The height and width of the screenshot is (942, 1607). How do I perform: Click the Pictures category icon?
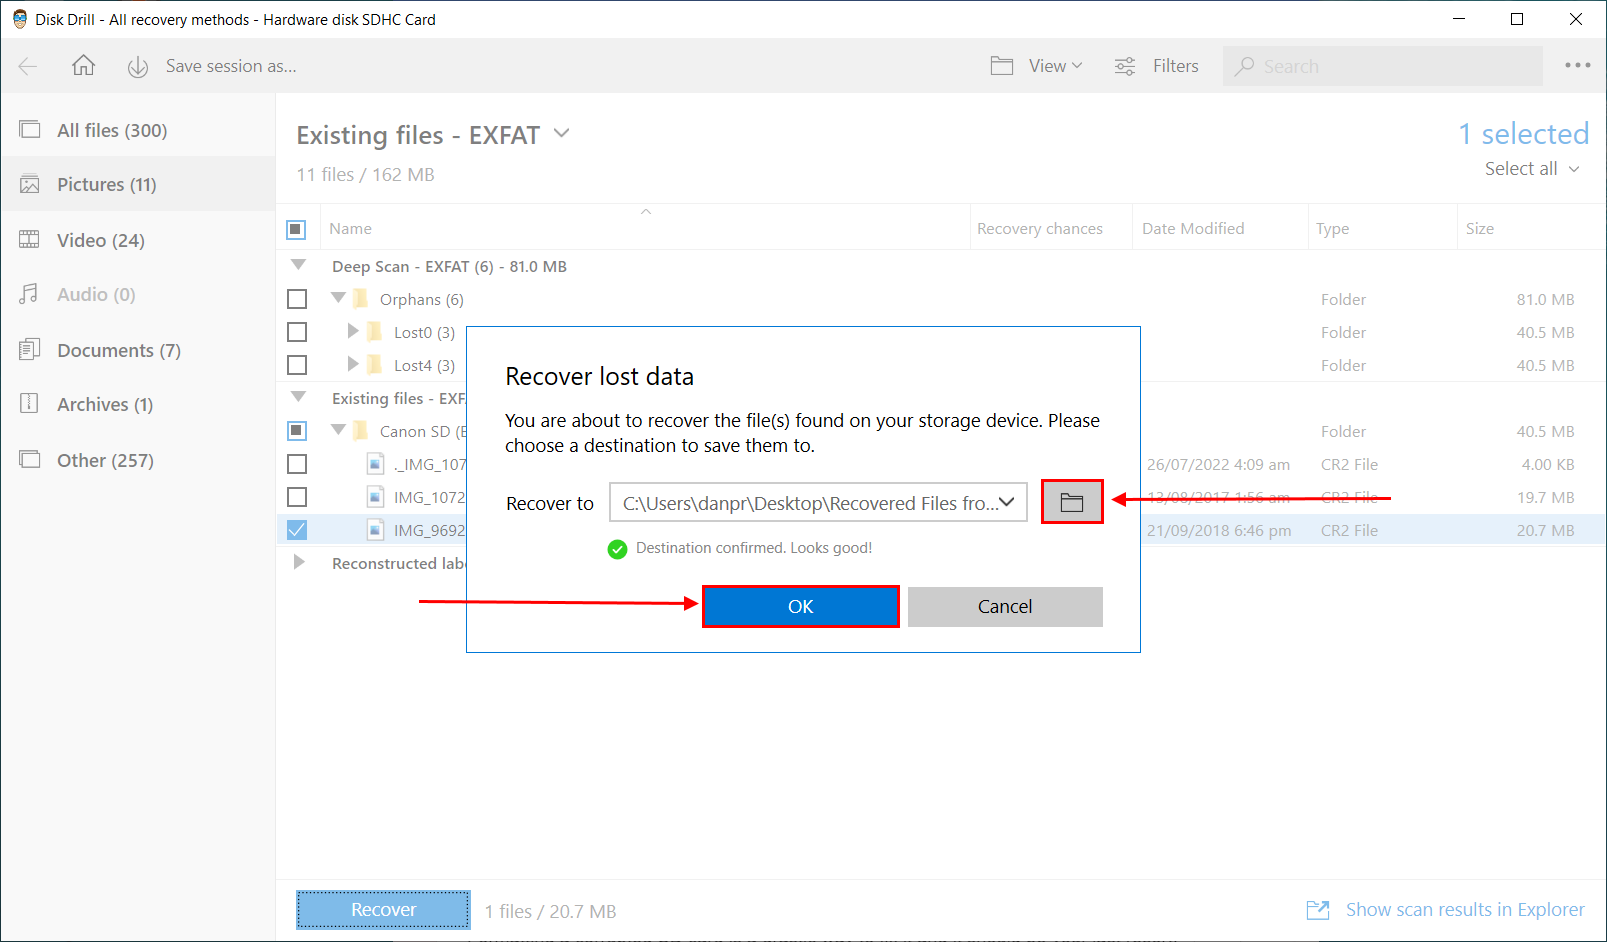[x=30, y=184]
